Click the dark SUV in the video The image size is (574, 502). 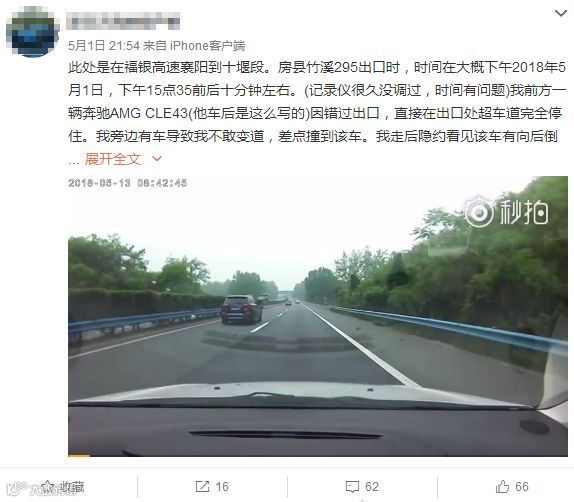(241, 309)
